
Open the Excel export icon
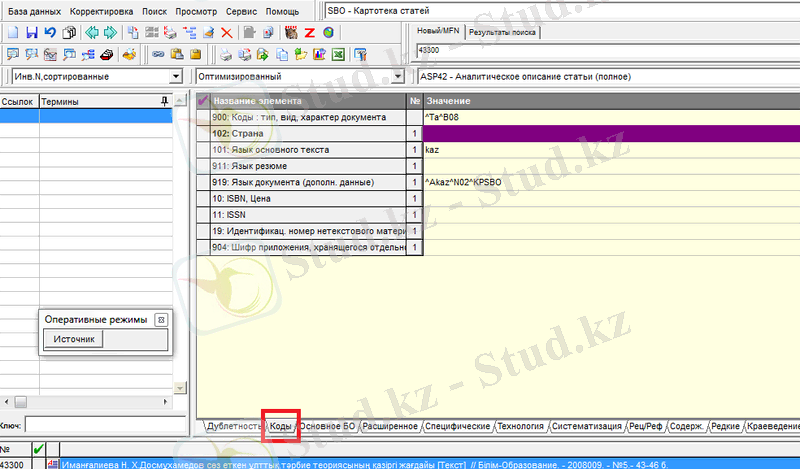pyautogui.click(x=338, y=55)
